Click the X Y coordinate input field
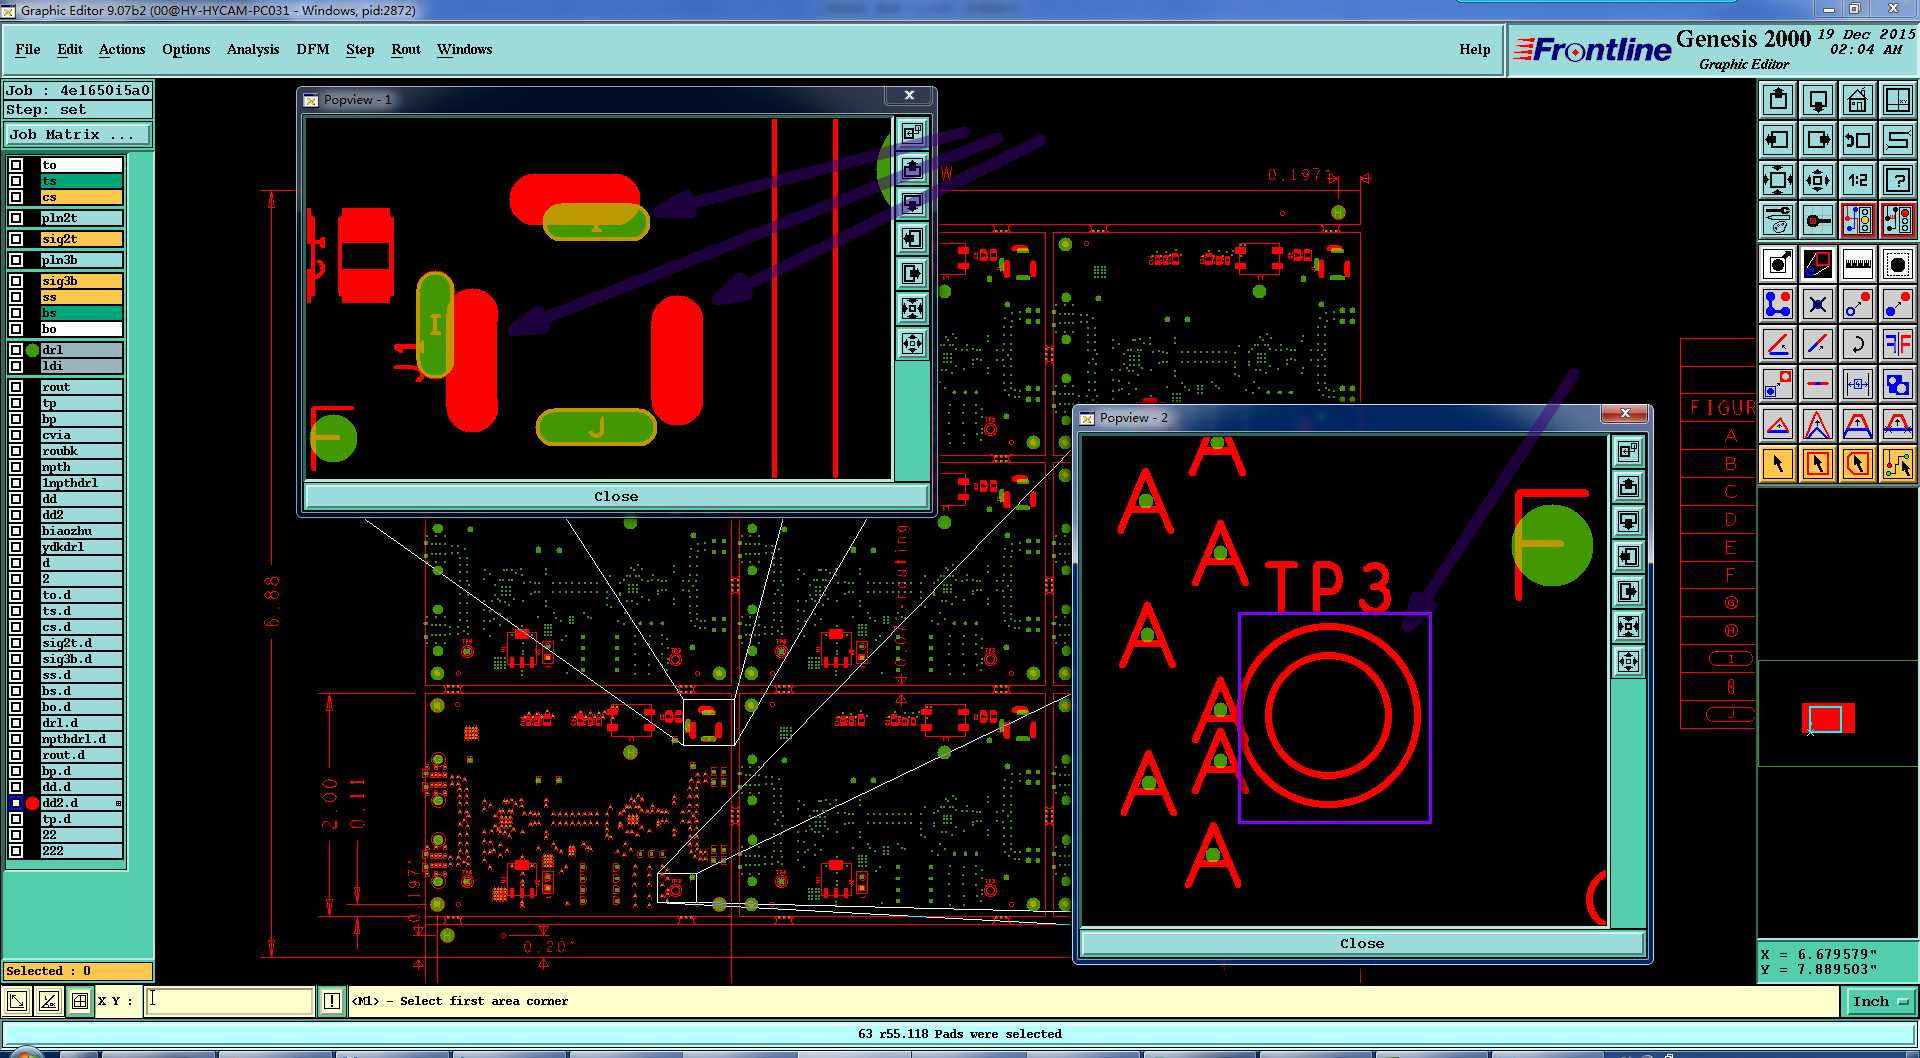This screenshot has height=1058, width=1920. pyautogui.click(x=230, y=1001)
